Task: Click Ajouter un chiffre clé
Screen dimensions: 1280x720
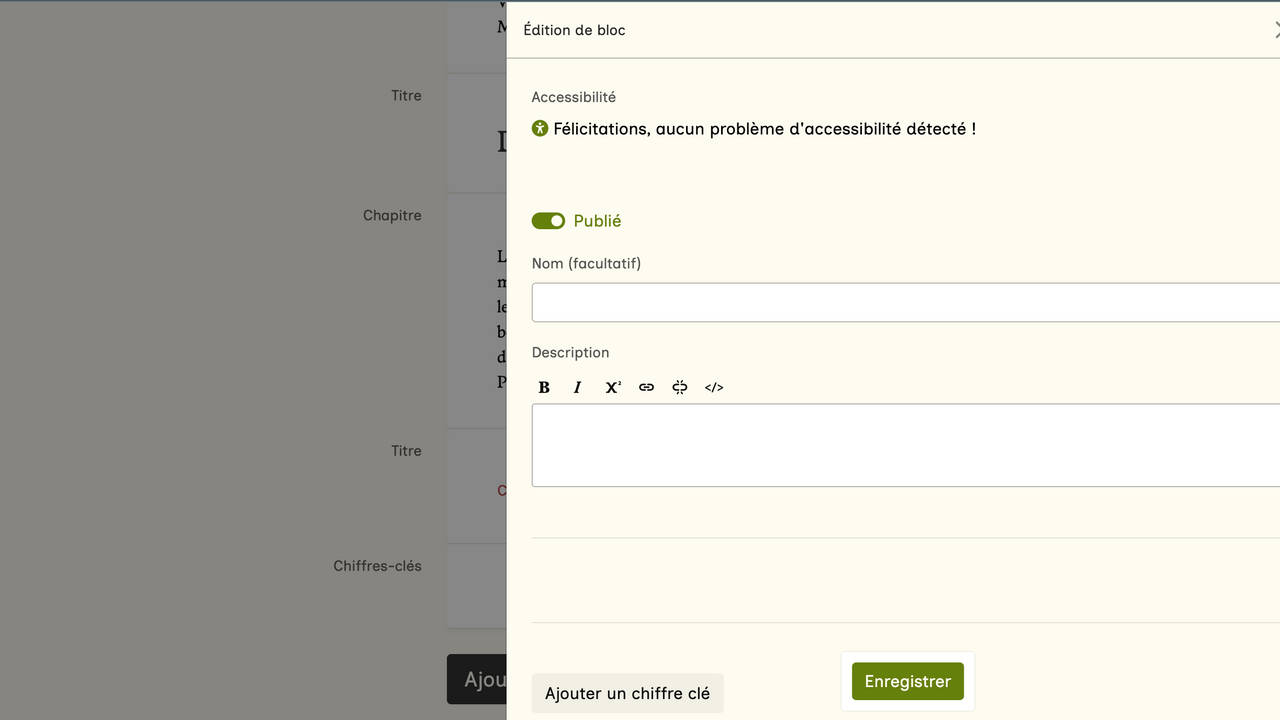Action: [627, 693]
